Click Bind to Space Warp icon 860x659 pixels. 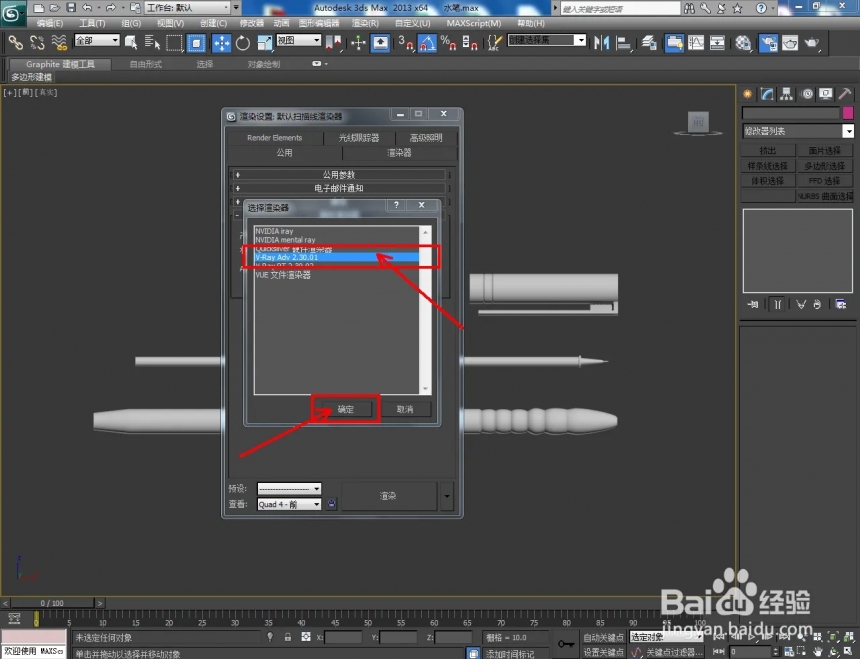[x=59, y=42]
